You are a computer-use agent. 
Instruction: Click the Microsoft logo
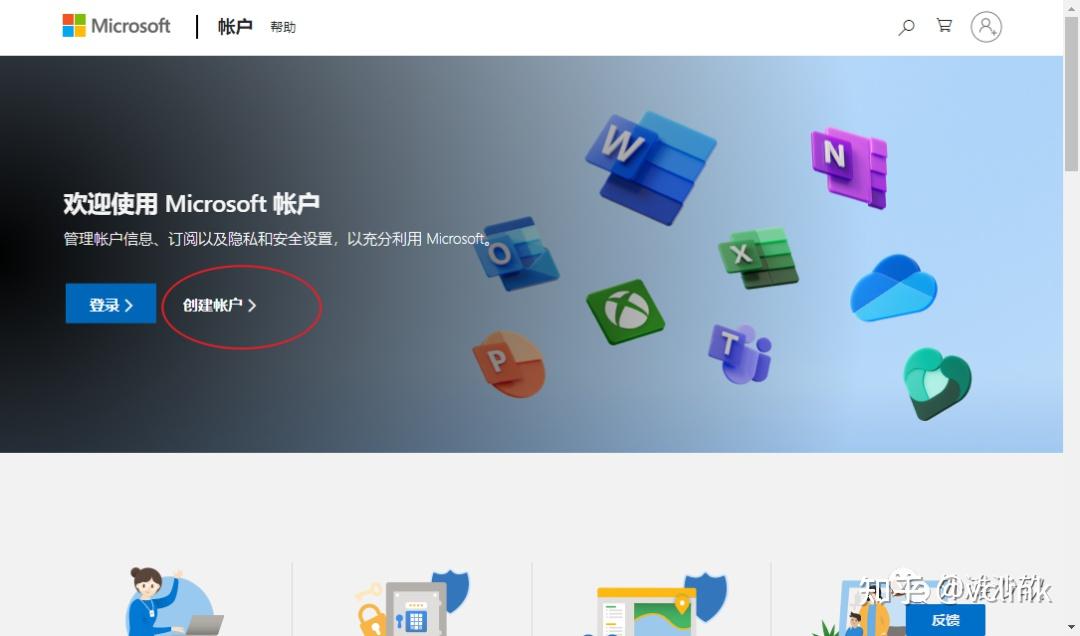(116, 26)
